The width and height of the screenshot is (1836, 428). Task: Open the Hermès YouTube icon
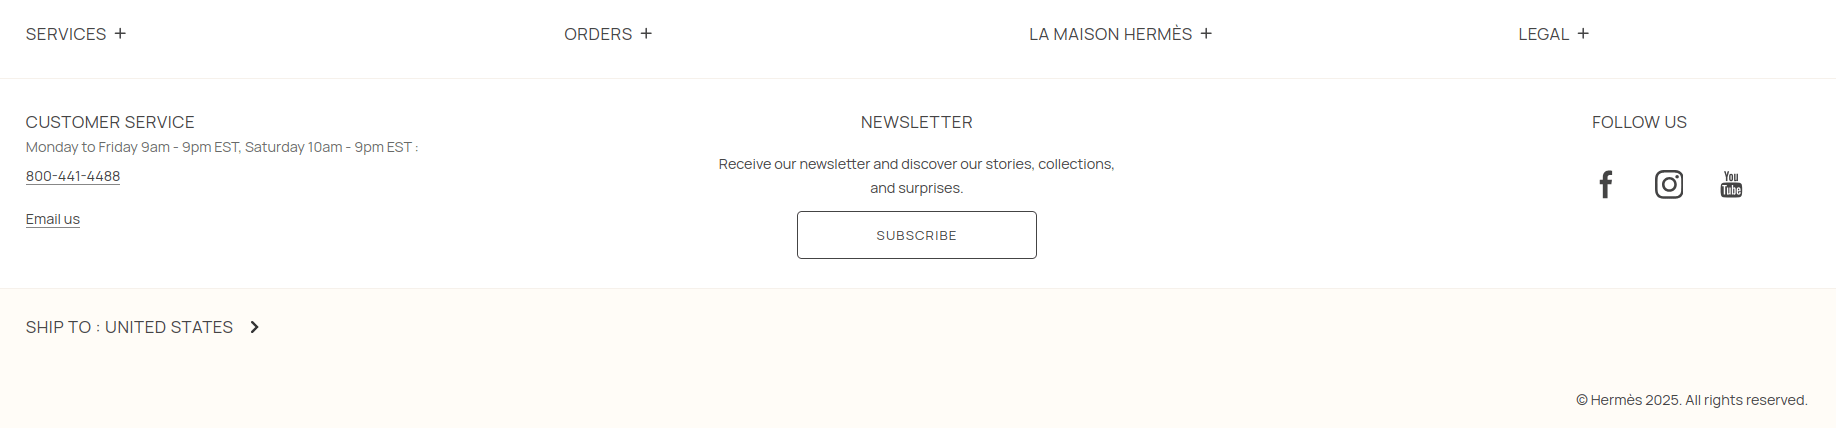tap(1731, 185)
